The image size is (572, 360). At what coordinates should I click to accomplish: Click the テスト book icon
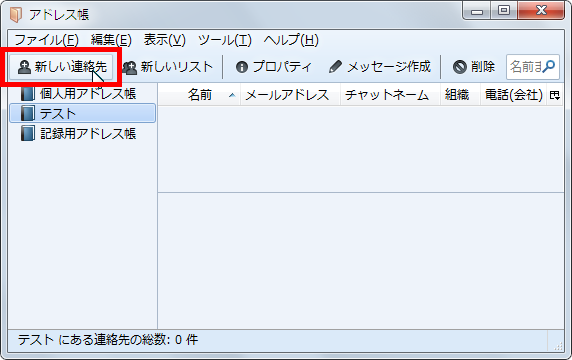[28, 113]
